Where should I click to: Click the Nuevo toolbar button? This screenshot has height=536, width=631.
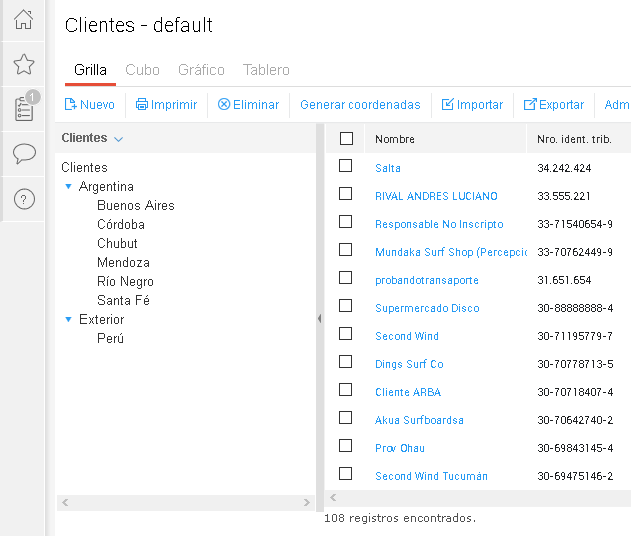pos(90,104)
